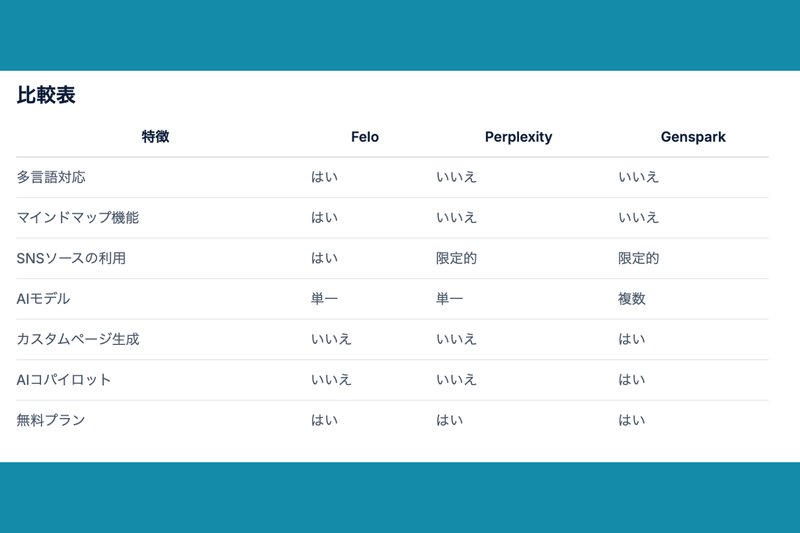Click the 無料プラン row label
Viewport: 800px width, 533px height.
tap(51, 420)
